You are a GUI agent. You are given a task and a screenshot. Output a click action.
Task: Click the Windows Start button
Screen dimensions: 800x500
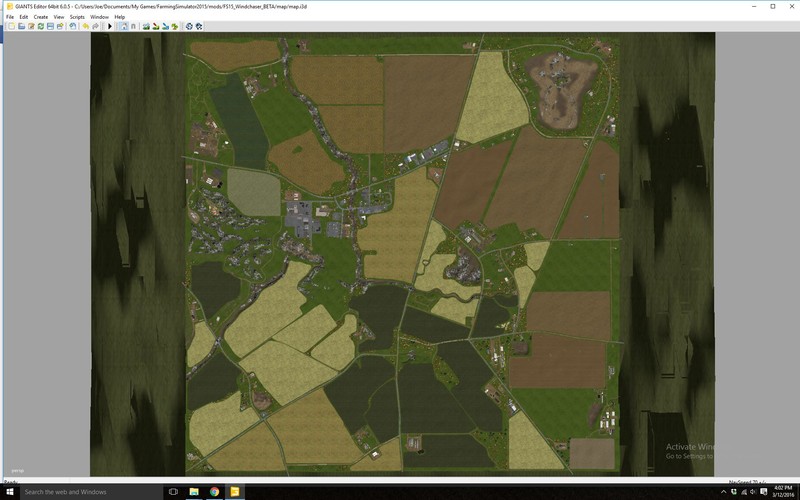(9, 492)
